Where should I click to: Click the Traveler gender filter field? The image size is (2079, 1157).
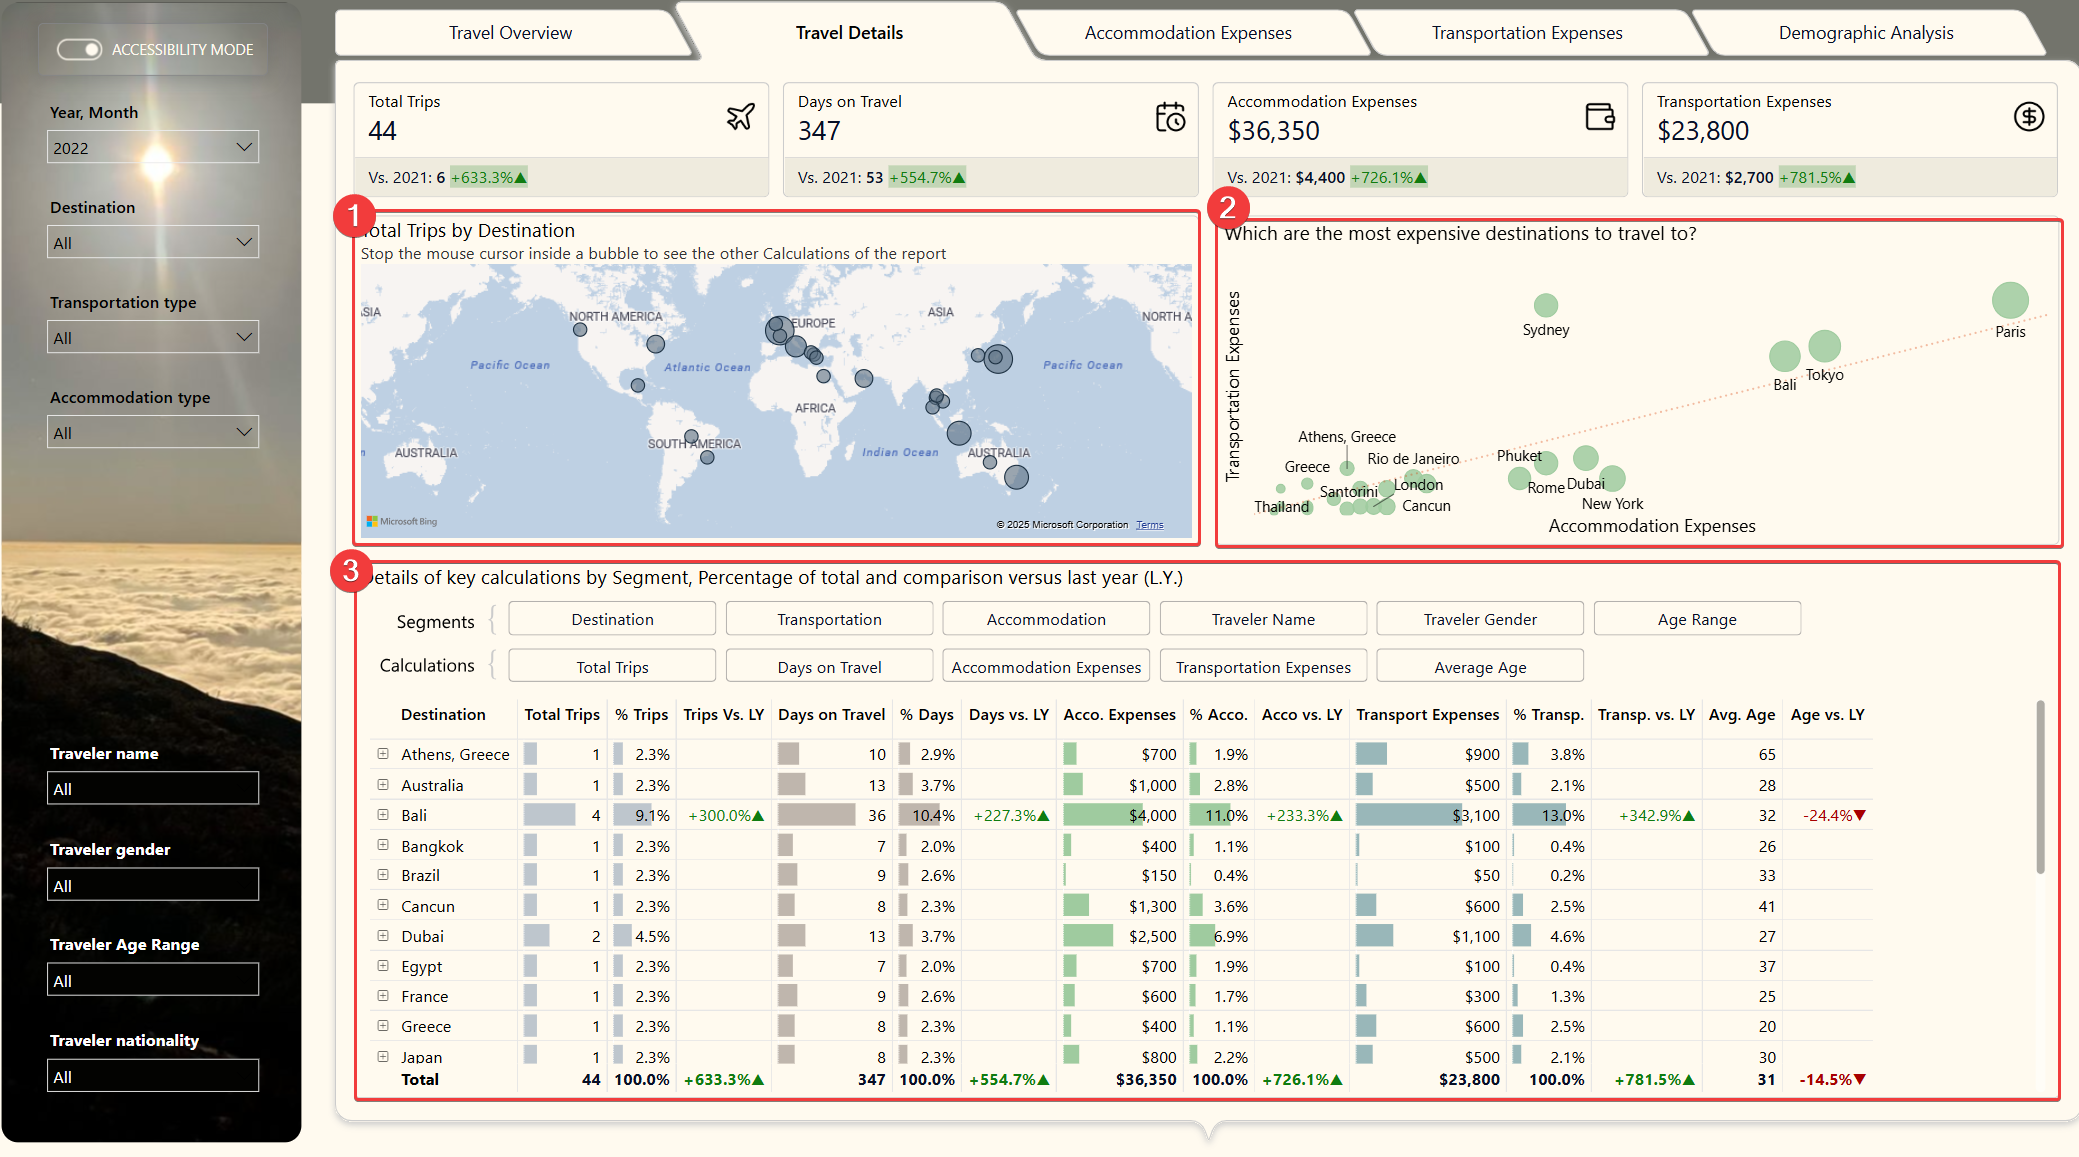point(153,886)
